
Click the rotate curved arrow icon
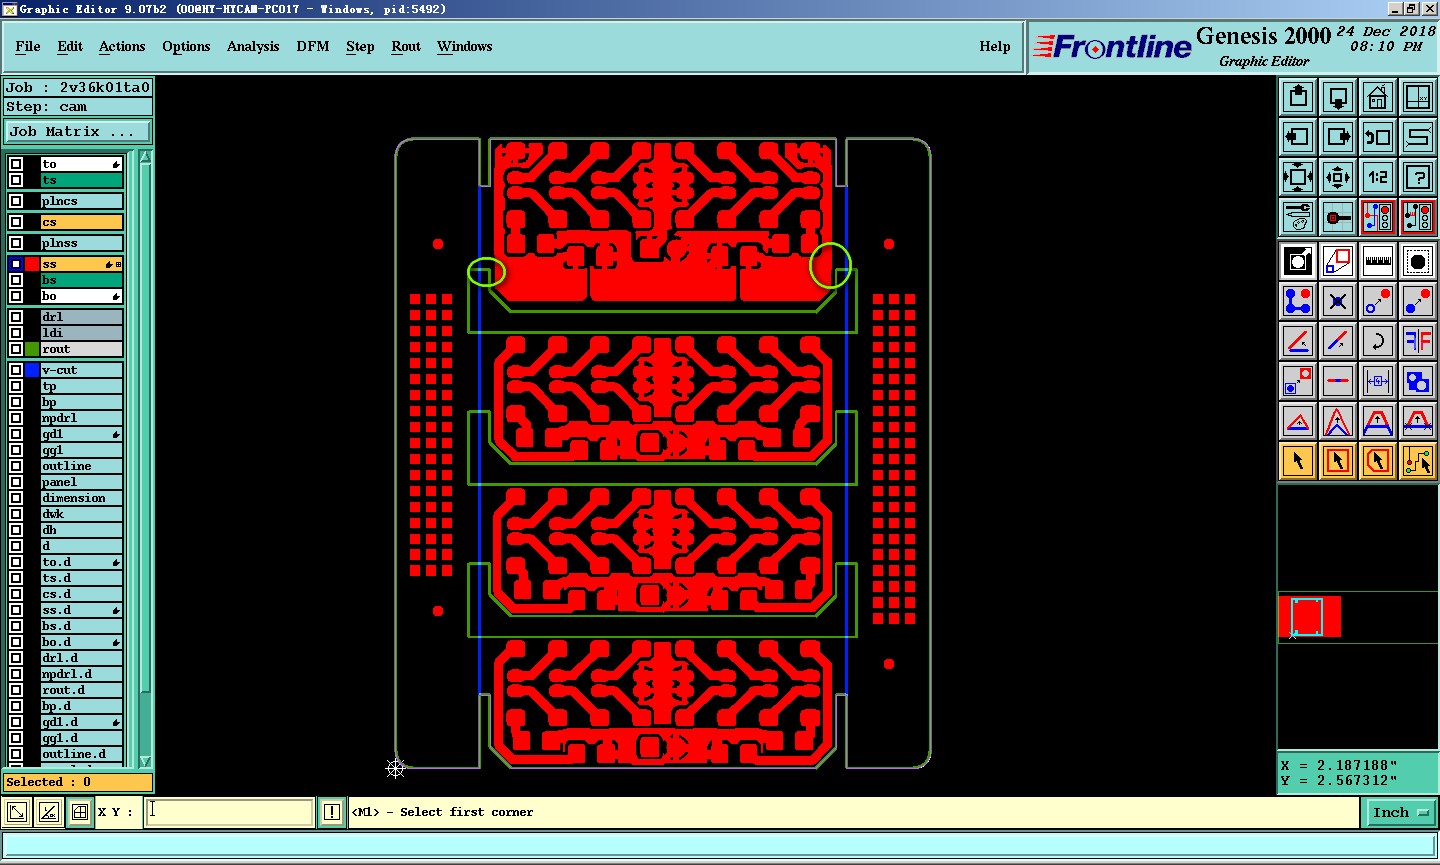(1378, 340)
